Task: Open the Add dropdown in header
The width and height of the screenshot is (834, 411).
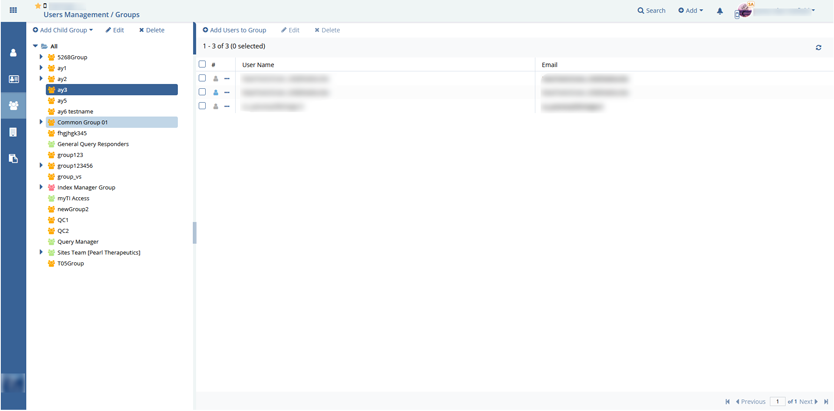Action: tap(690, 11)
